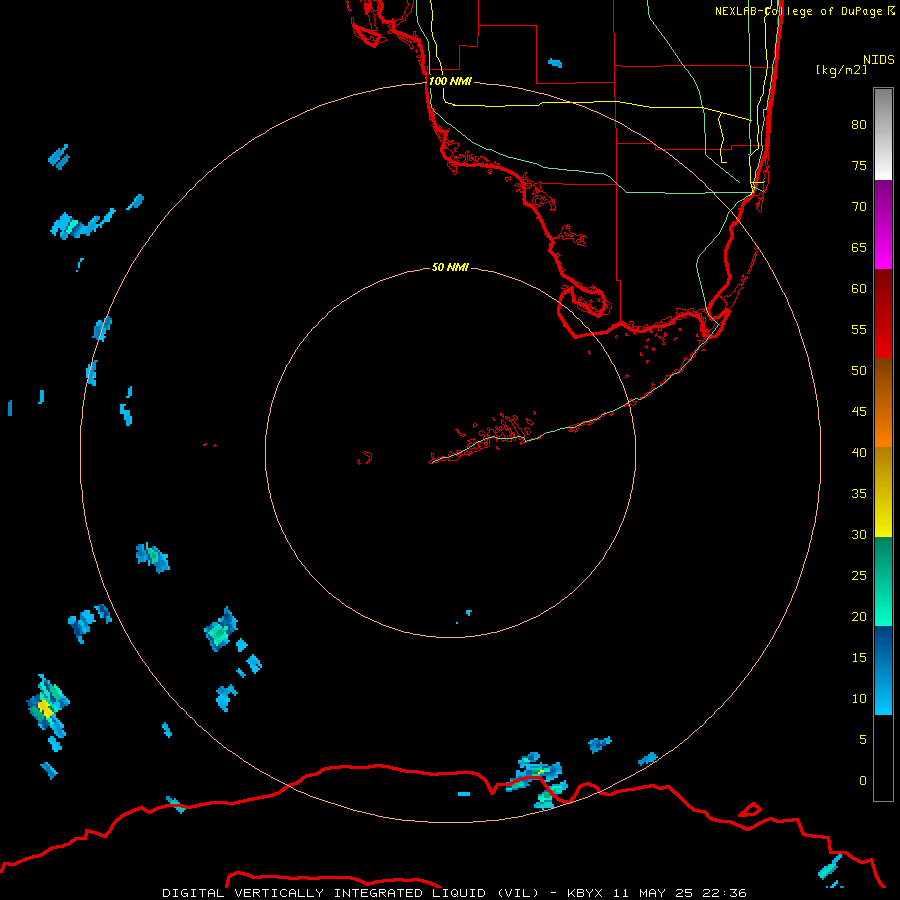Click the 60 value on the legend
This screenshot has width=900, height=900.
point(859,289)
